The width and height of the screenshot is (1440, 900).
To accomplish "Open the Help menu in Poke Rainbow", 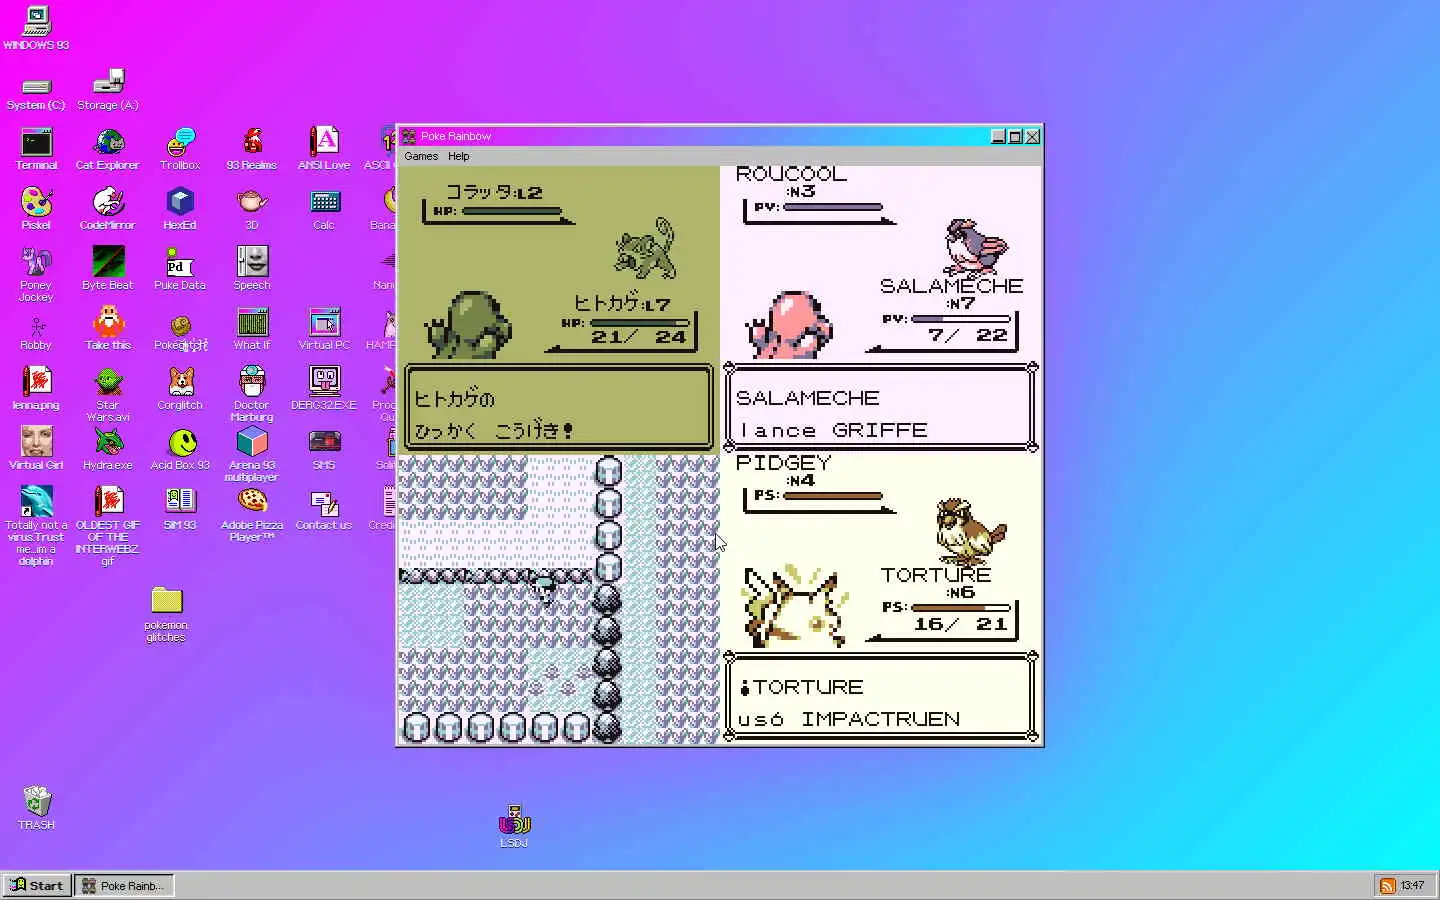I will coord(459,156).
